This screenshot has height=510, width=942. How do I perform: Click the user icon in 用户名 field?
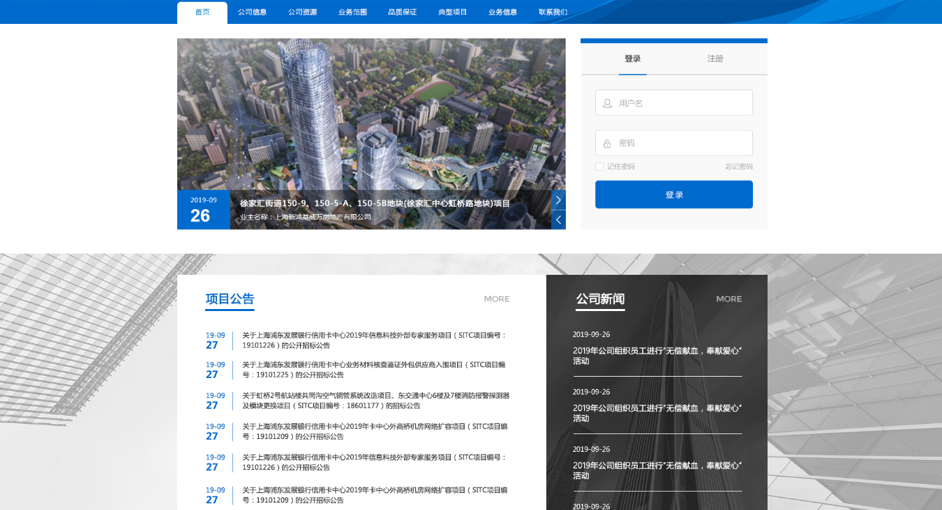[x=607, y=103]
